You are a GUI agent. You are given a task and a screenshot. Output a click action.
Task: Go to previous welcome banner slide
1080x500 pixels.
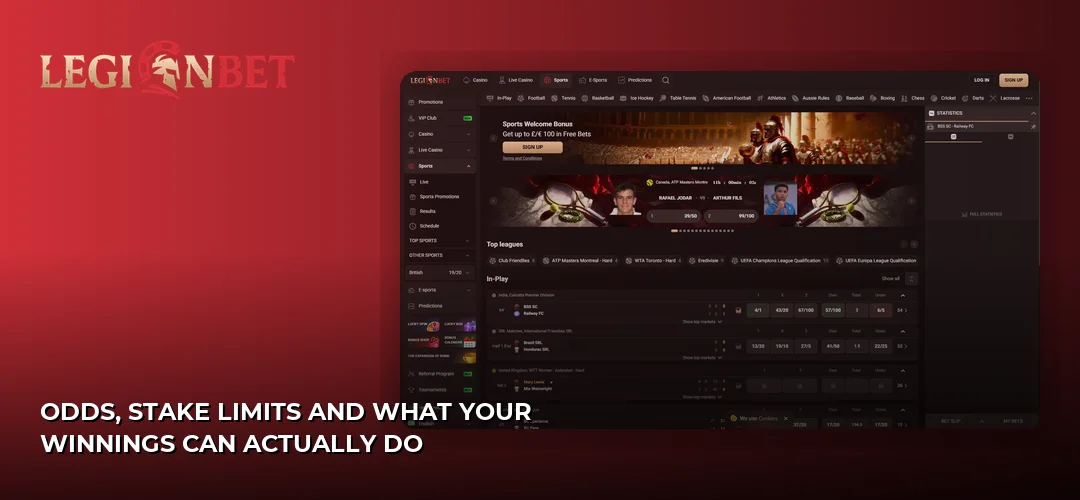493,138
